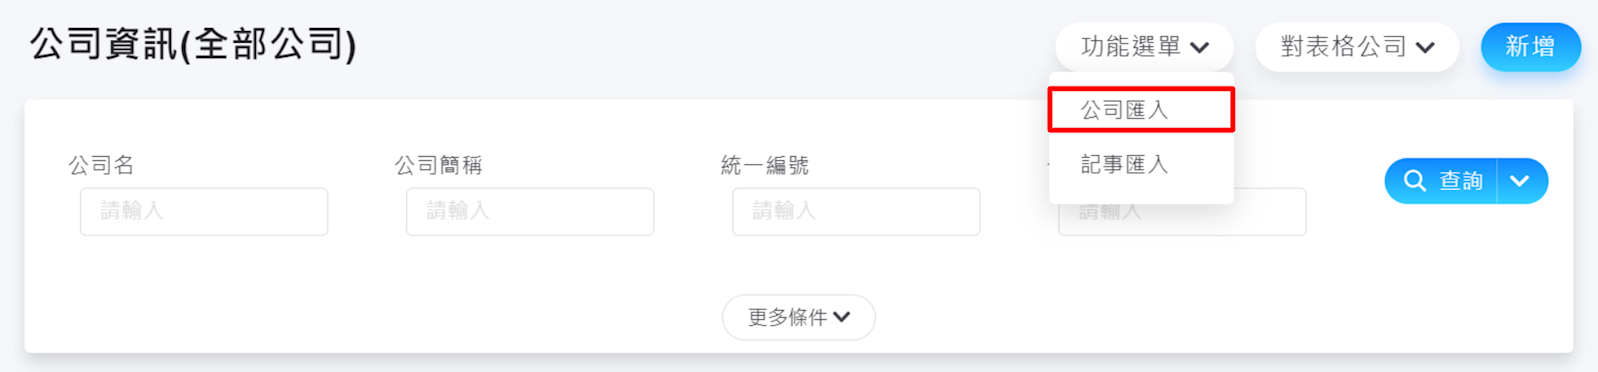Click chevron icon in 對表格公司 button
Screen dimensions: 1598x372
click(x=1426, y=47)
